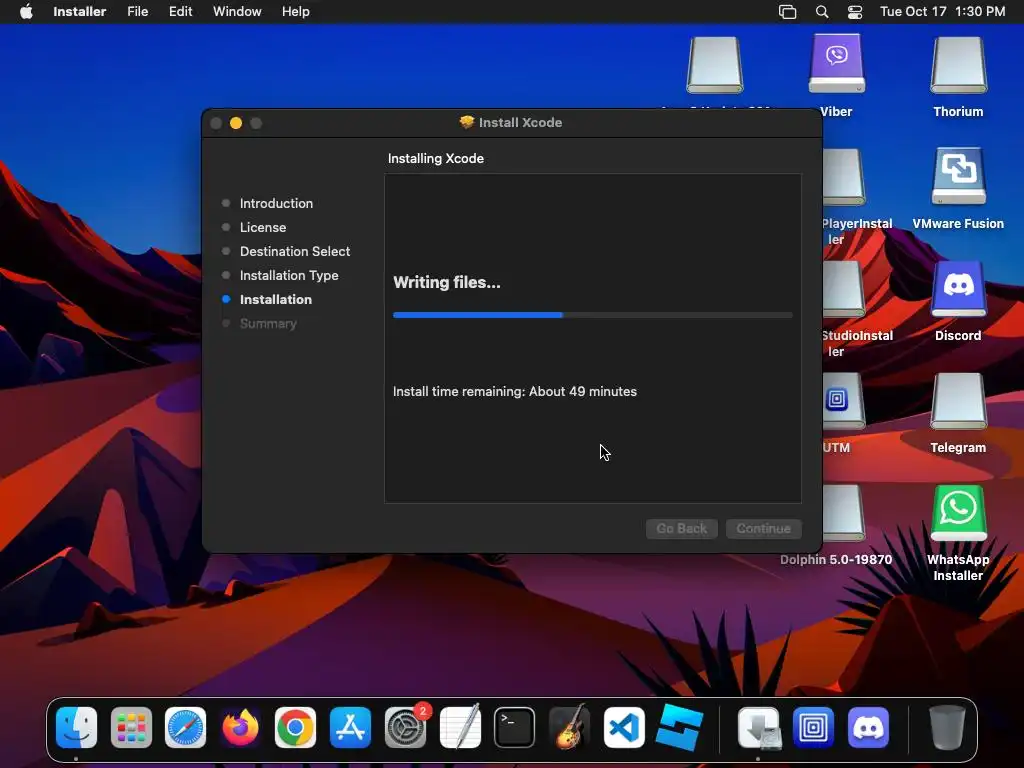Launch Firefox from the Dock
The image size is (1024, 768).
tap(240, 728)
